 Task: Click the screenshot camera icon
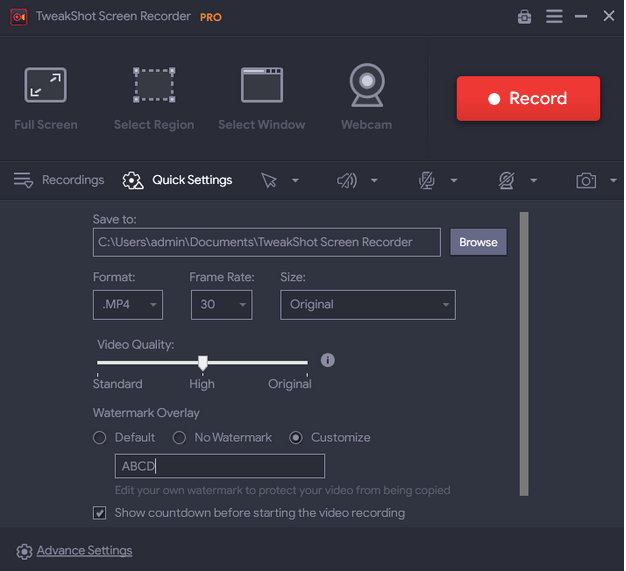tap(586, 180)
